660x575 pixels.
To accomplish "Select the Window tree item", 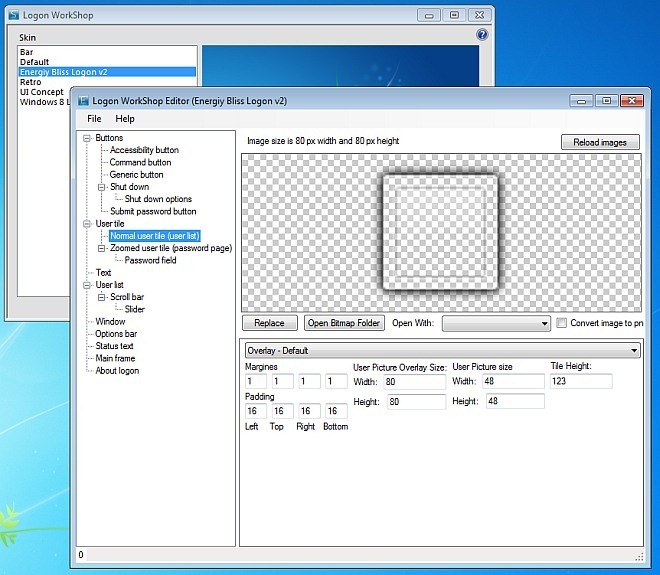I will [x=110, y=322].
